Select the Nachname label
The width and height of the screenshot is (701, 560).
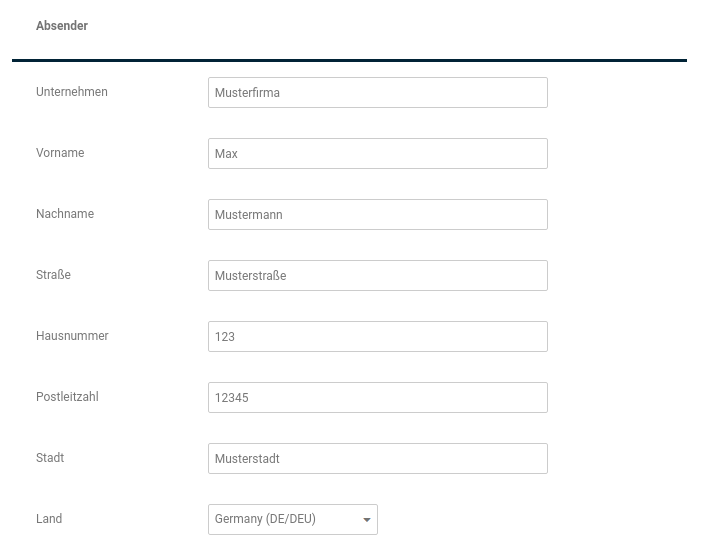65,214
